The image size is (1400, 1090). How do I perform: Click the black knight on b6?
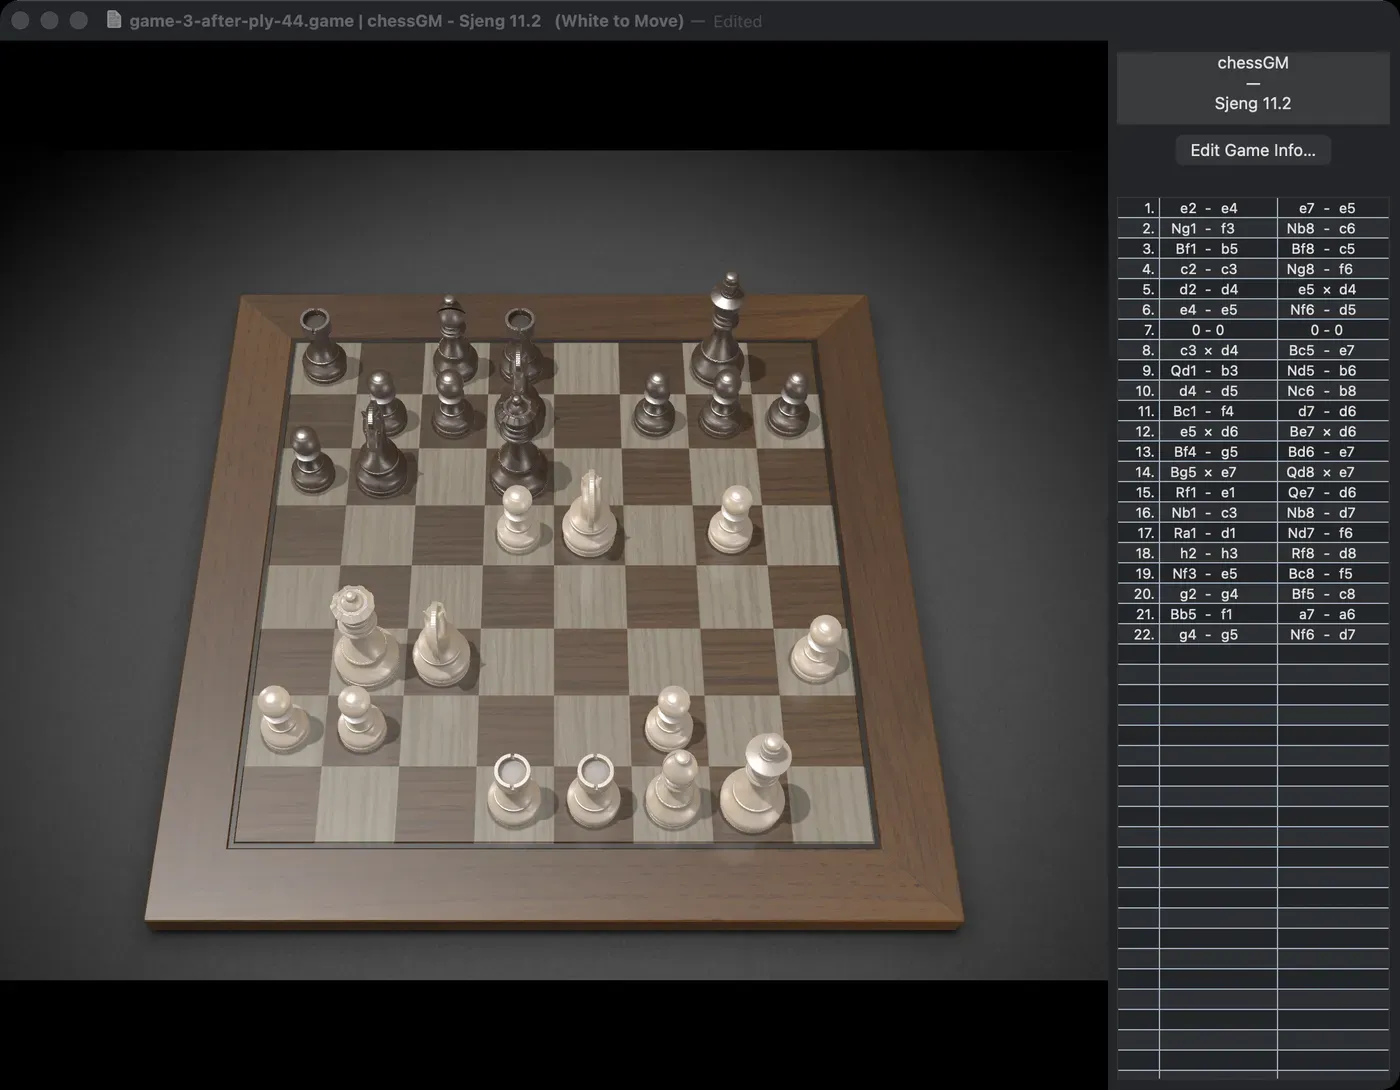[x=380, y=452]
